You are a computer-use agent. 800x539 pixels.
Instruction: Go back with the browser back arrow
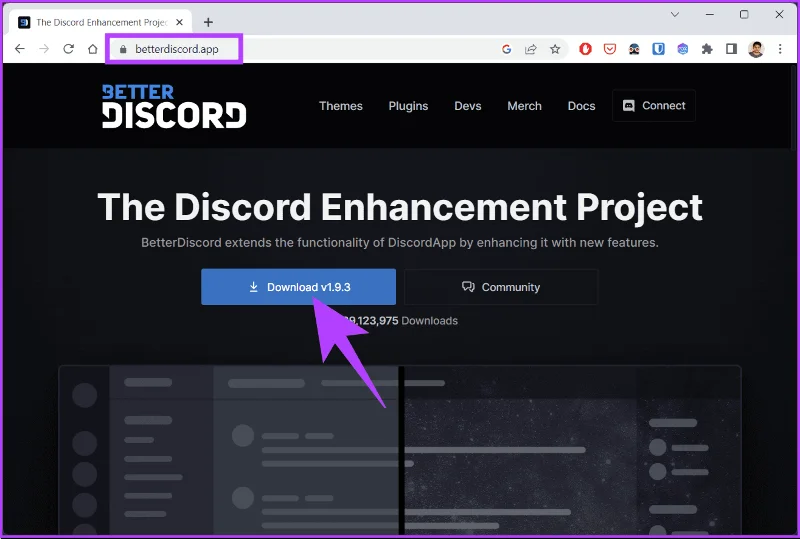[19, 49]
